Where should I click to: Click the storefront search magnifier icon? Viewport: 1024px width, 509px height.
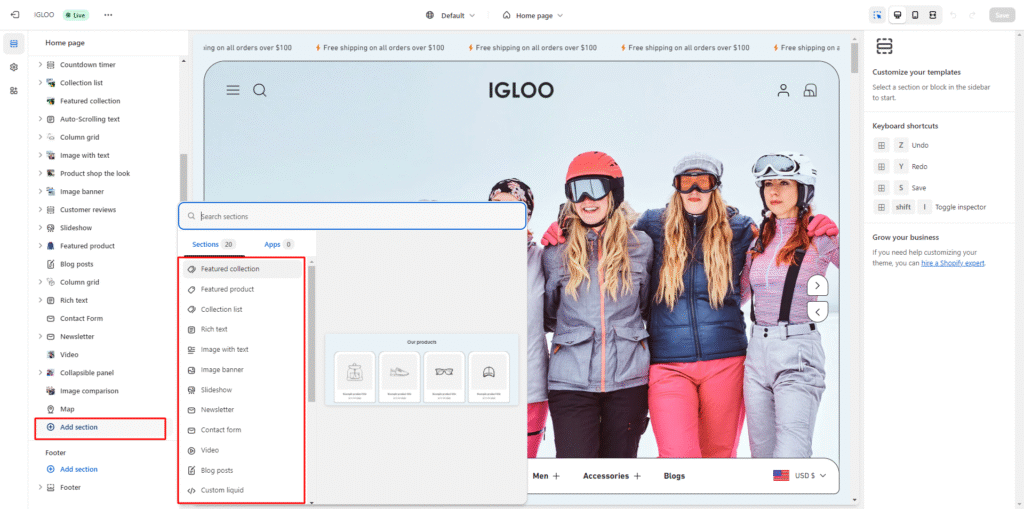[260, 90]
